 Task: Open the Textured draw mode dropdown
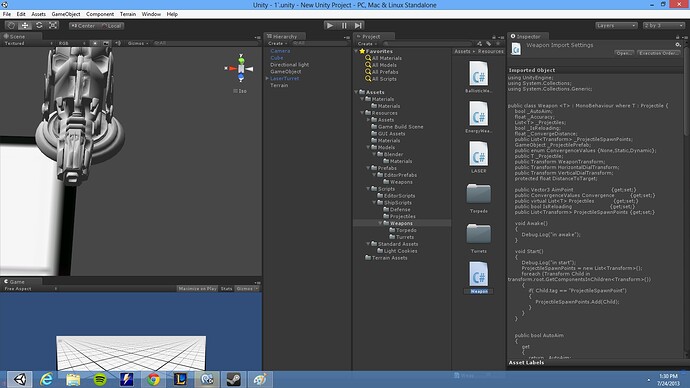28,43
